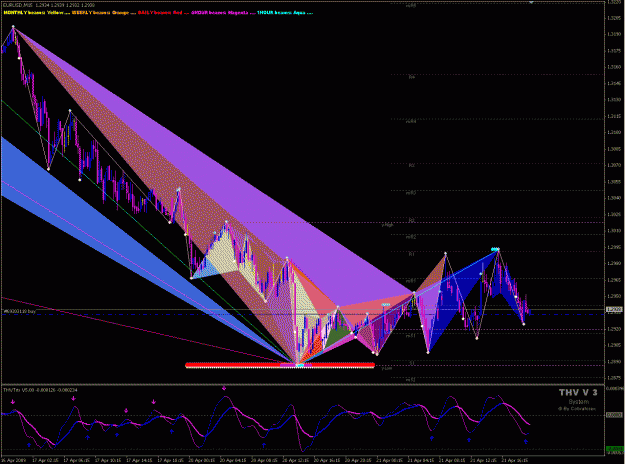Click the R1 pivot level label
The width and height of the screenshot is (625, 464).
(411, 254)
